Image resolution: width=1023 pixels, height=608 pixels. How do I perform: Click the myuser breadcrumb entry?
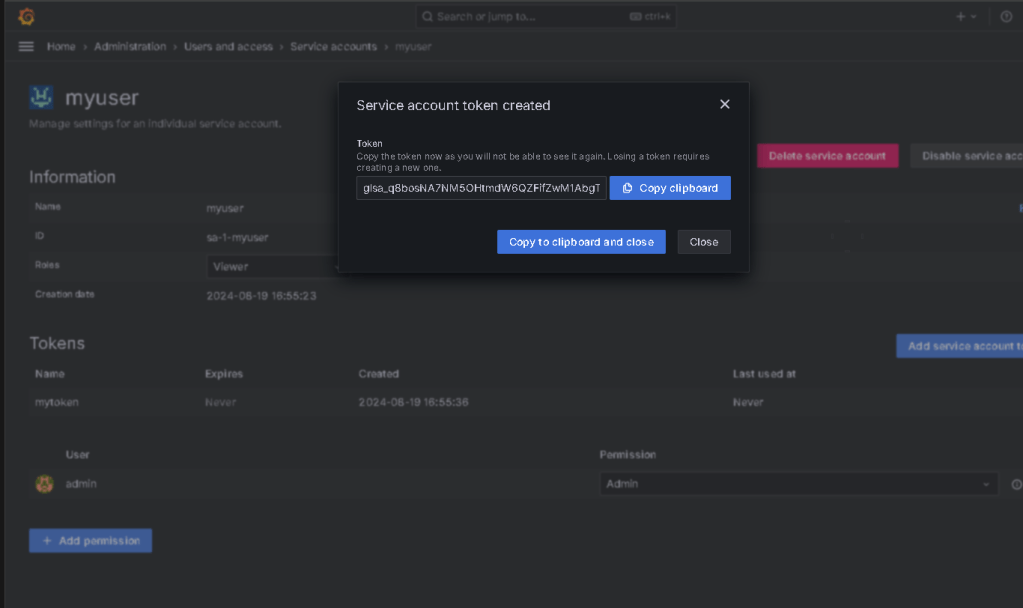coord(413,46)
